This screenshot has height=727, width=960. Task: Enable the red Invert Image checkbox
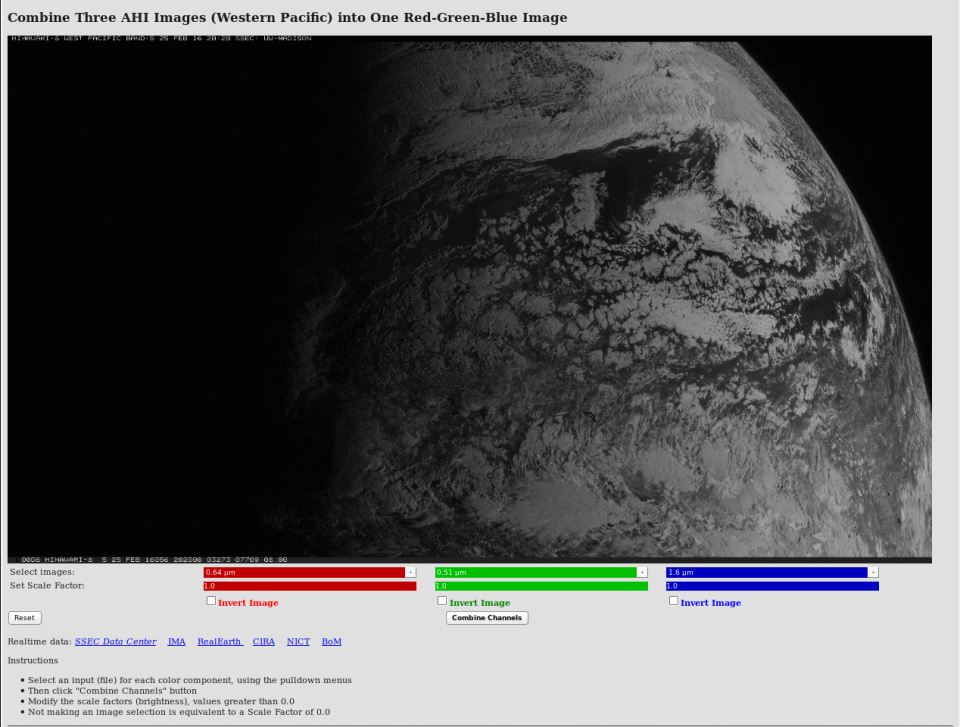click(x=211, y=601)
